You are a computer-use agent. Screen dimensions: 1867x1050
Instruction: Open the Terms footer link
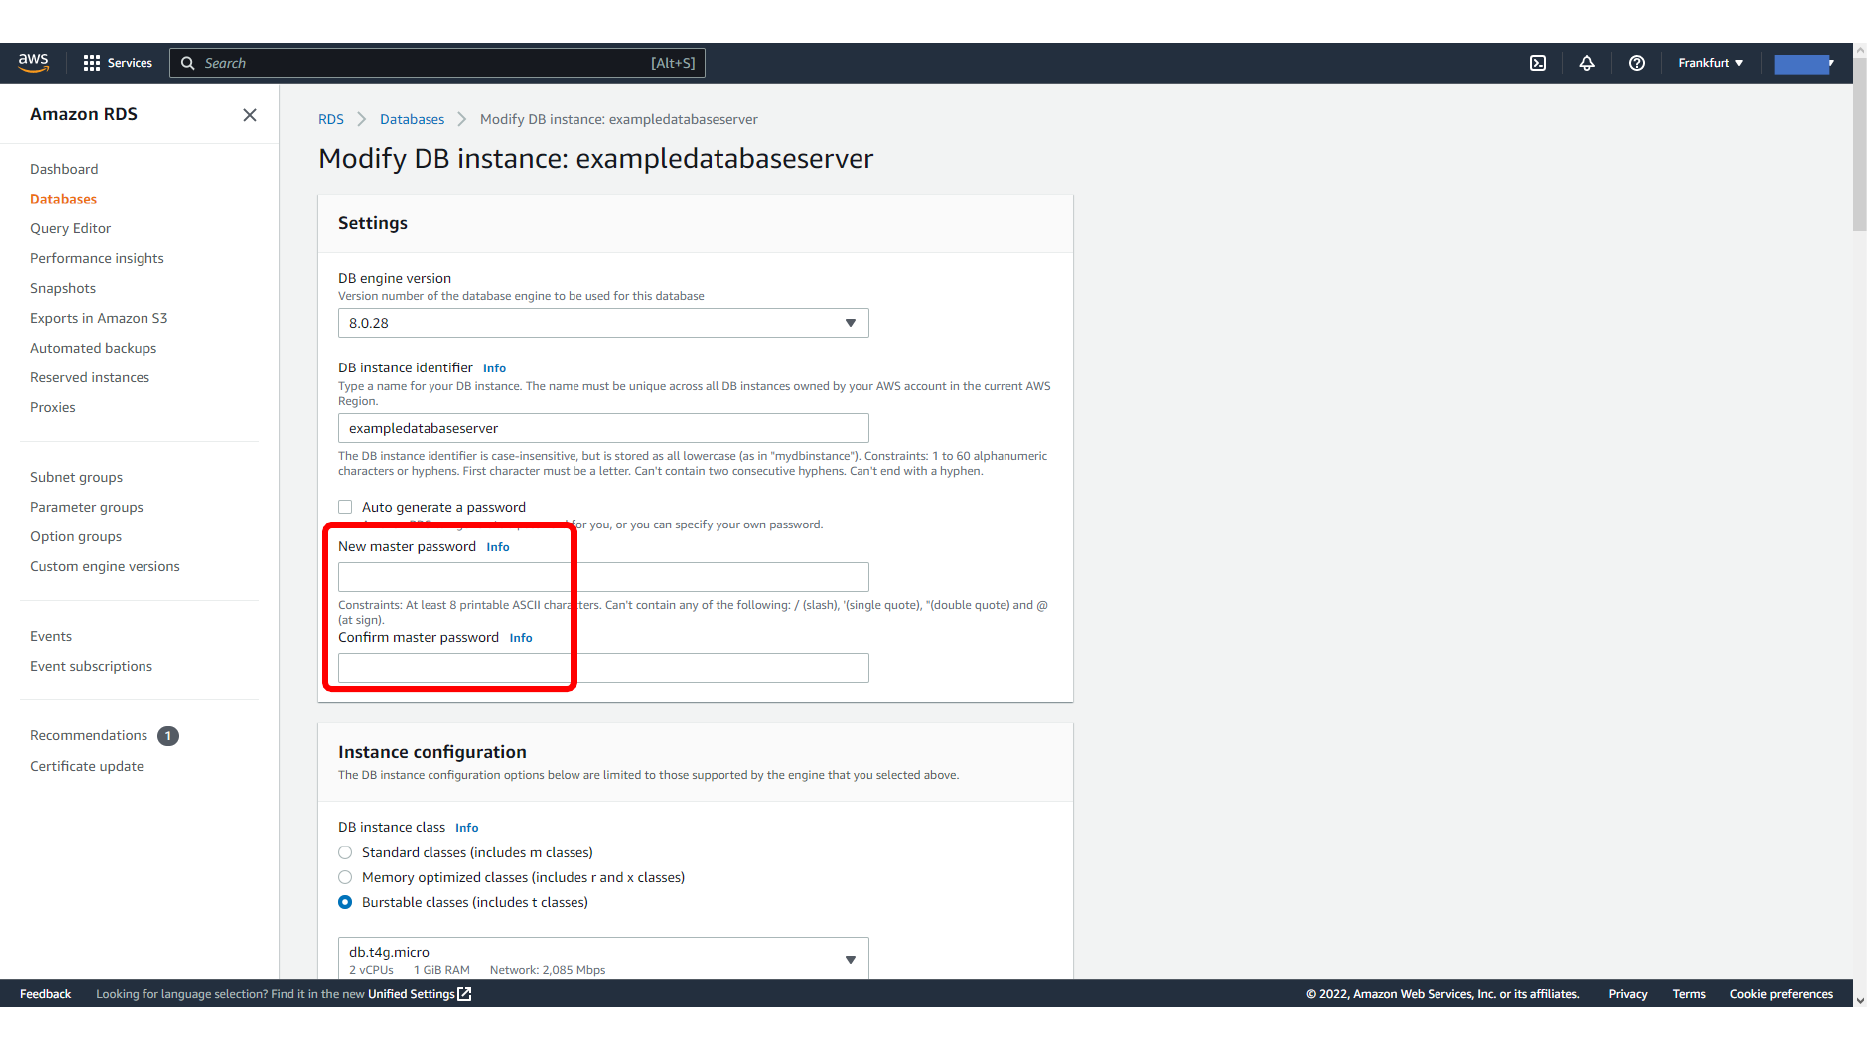coord(1689,994)
